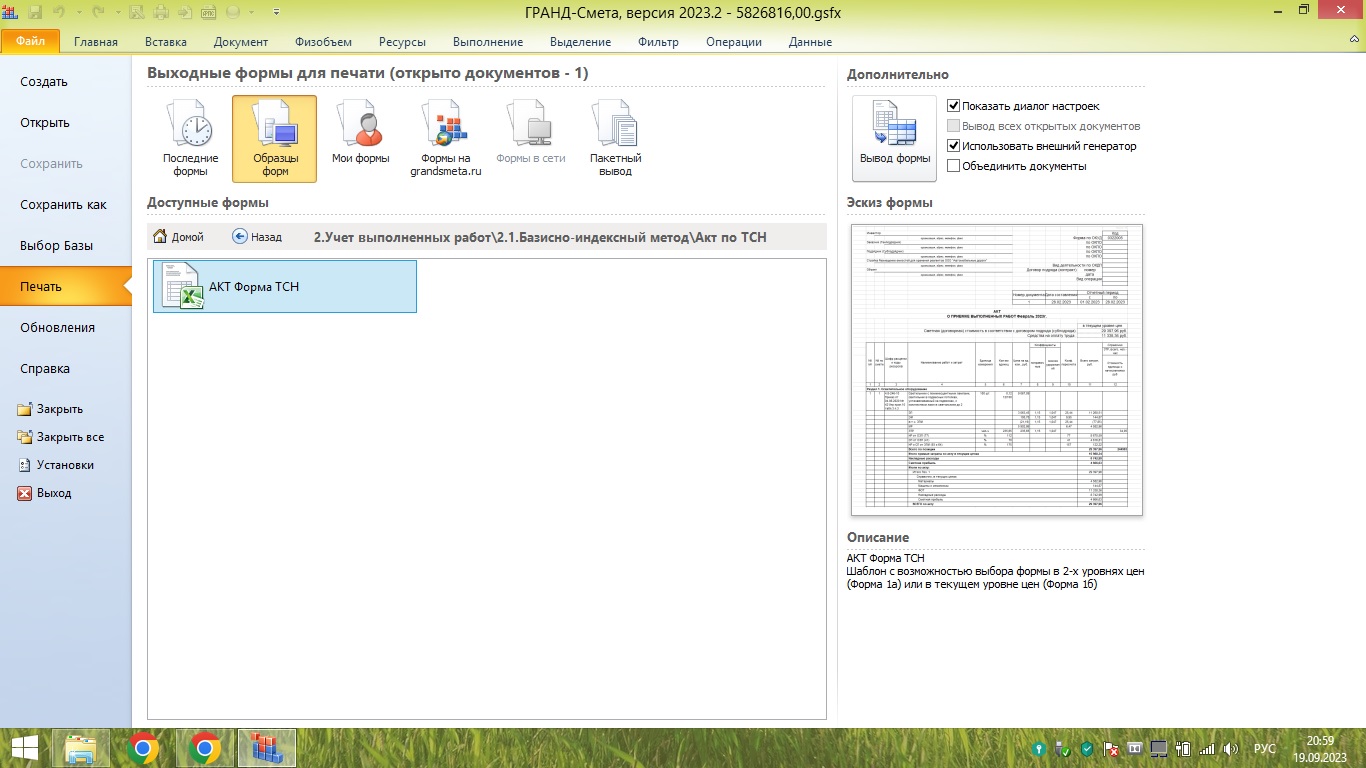Enable Объединить документы checkbox
Screen dimensions: 1366x768
tap(953, 166)
